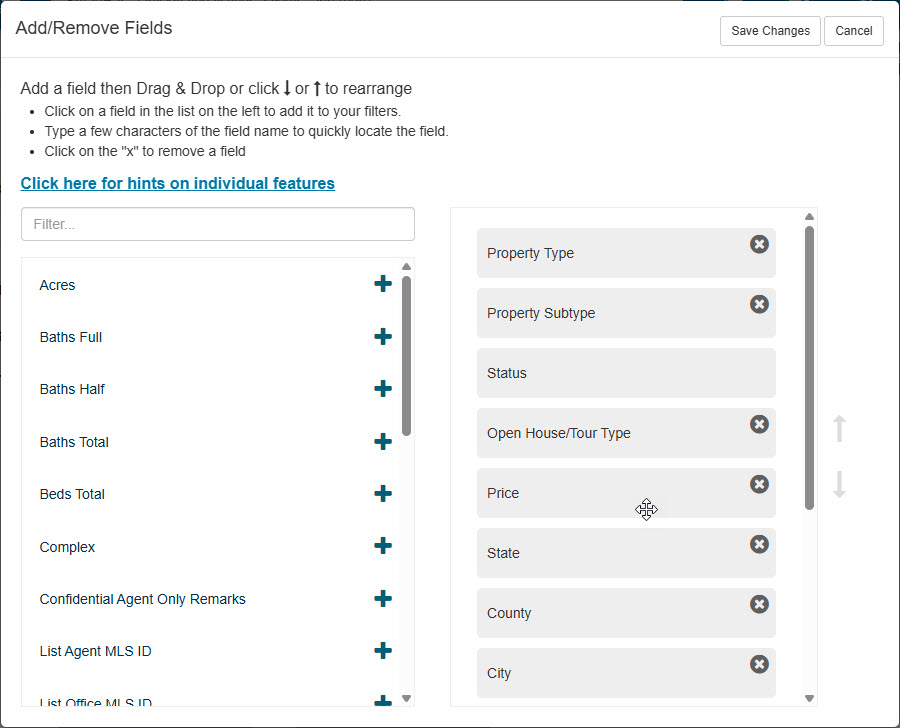Click left list scrollbar down arrow
The image size is (900, 728).
tap(406, 698)
